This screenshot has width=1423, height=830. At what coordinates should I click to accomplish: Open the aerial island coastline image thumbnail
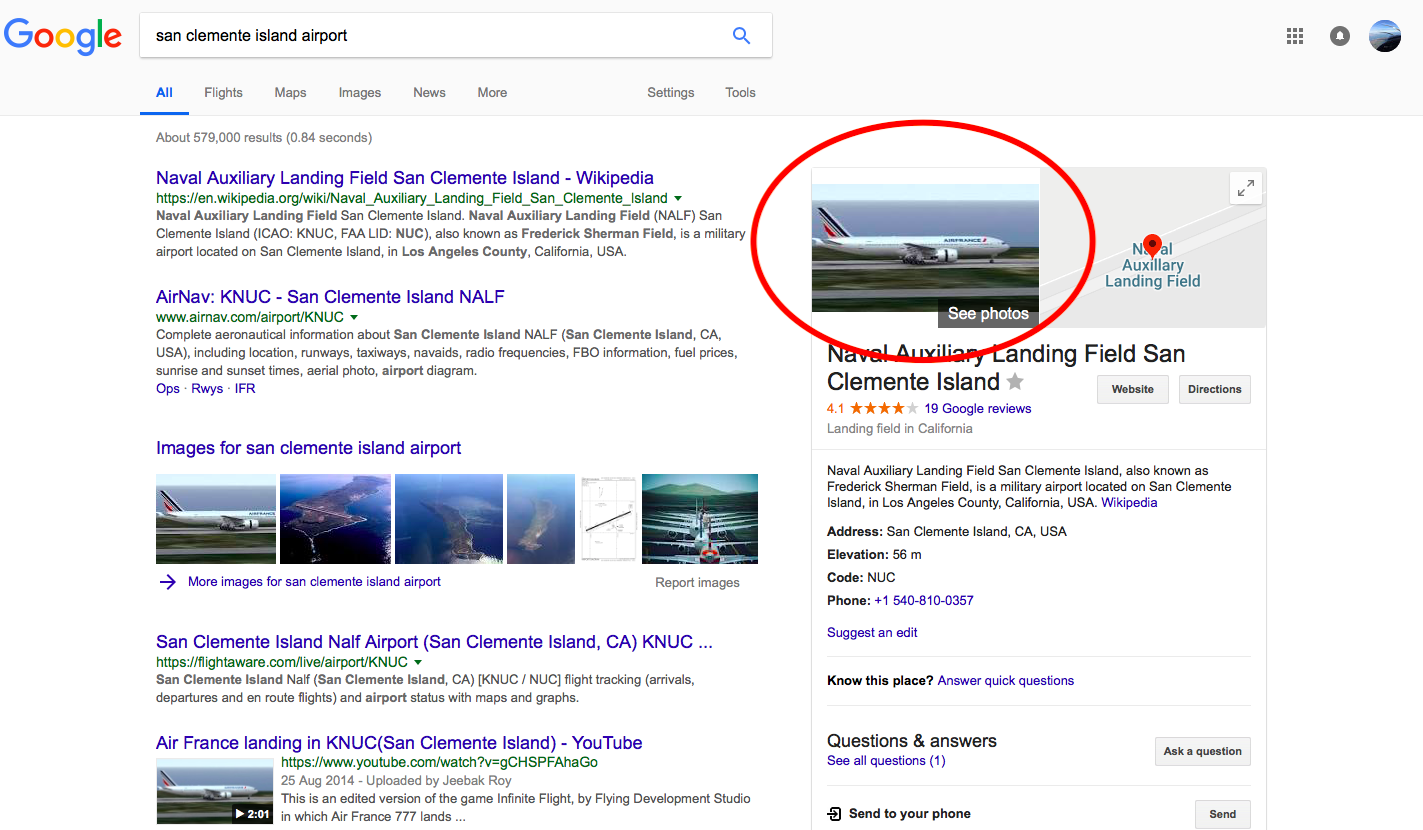pyautogui.click(x=336, y=519)
